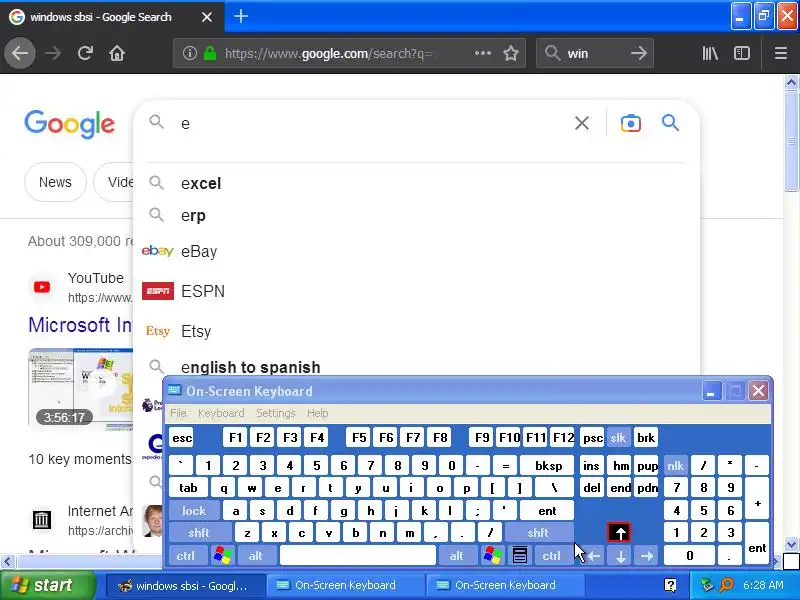Click the esc key
The width and height of the screenshot is (800, 600).
(182, 437)
